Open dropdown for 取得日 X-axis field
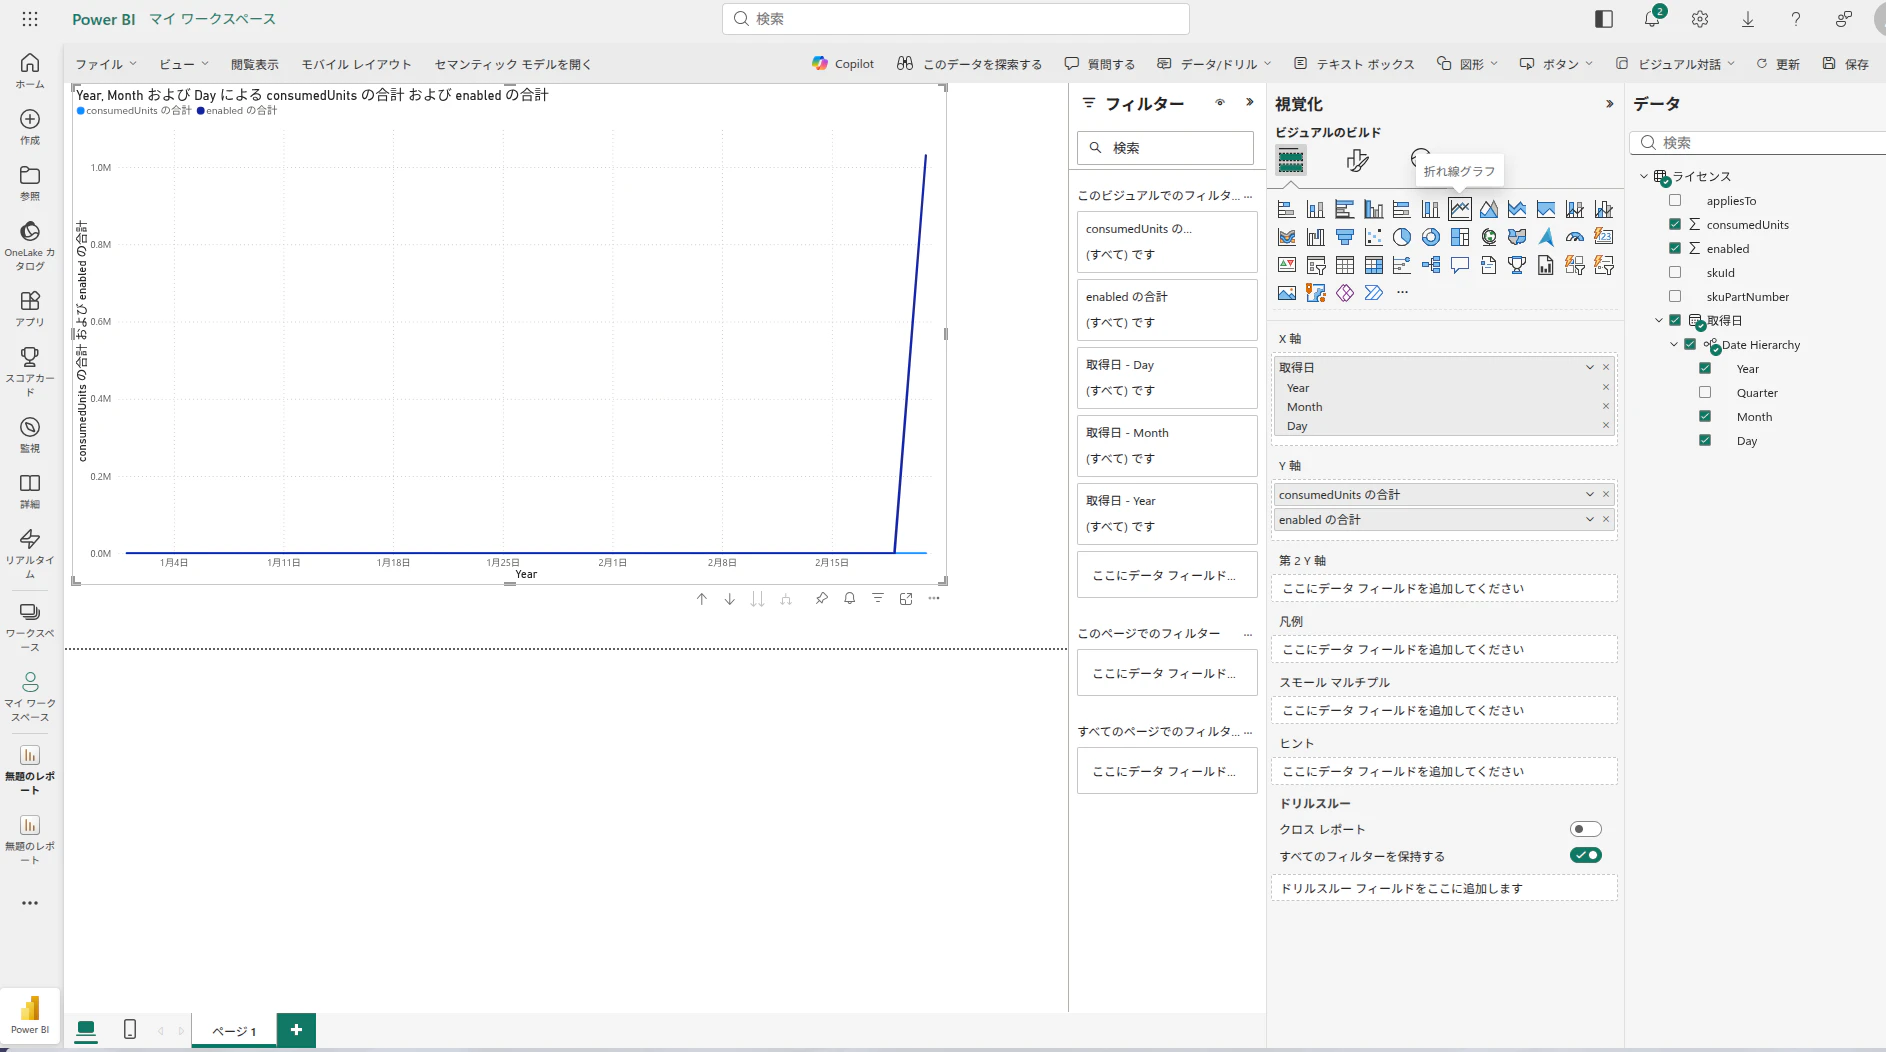The width and height of the screenshot is (1886, 1052). coord(1590,367)
